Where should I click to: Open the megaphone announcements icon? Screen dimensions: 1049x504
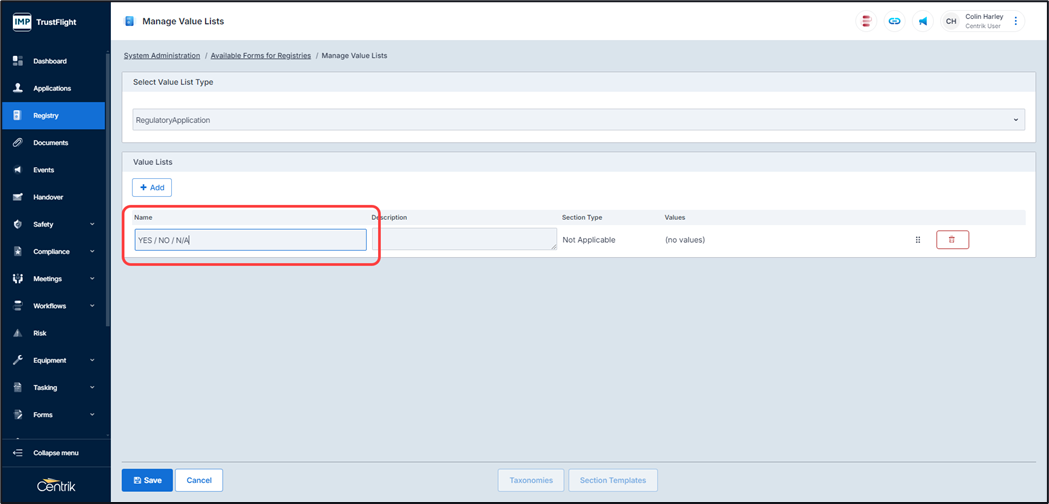pos(922,21)
